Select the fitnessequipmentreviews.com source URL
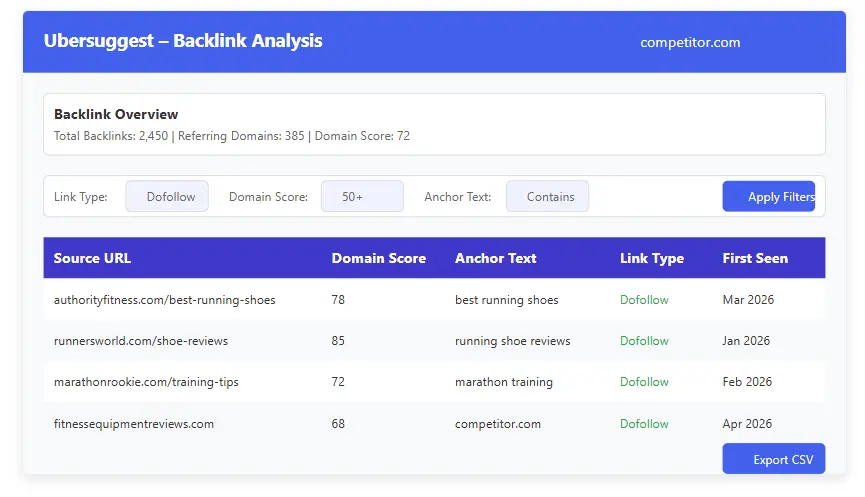 134,424
